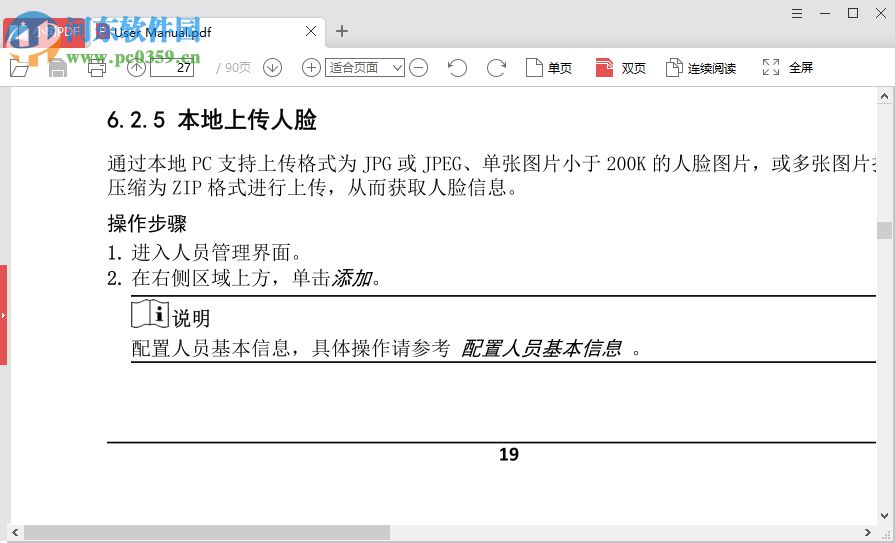This screenshot has height=543, width=895.
Task: Click the vertical scrollbar thumb
Action: coord(884,231)
